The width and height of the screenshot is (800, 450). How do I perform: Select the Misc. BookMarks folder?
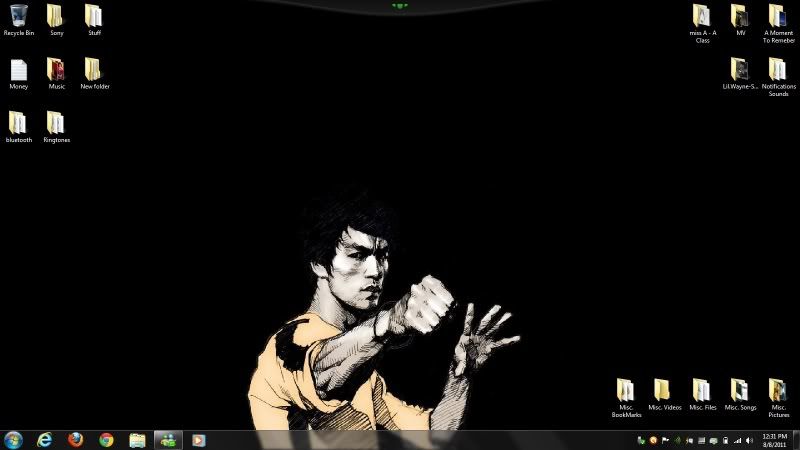[x=627, y=398]
